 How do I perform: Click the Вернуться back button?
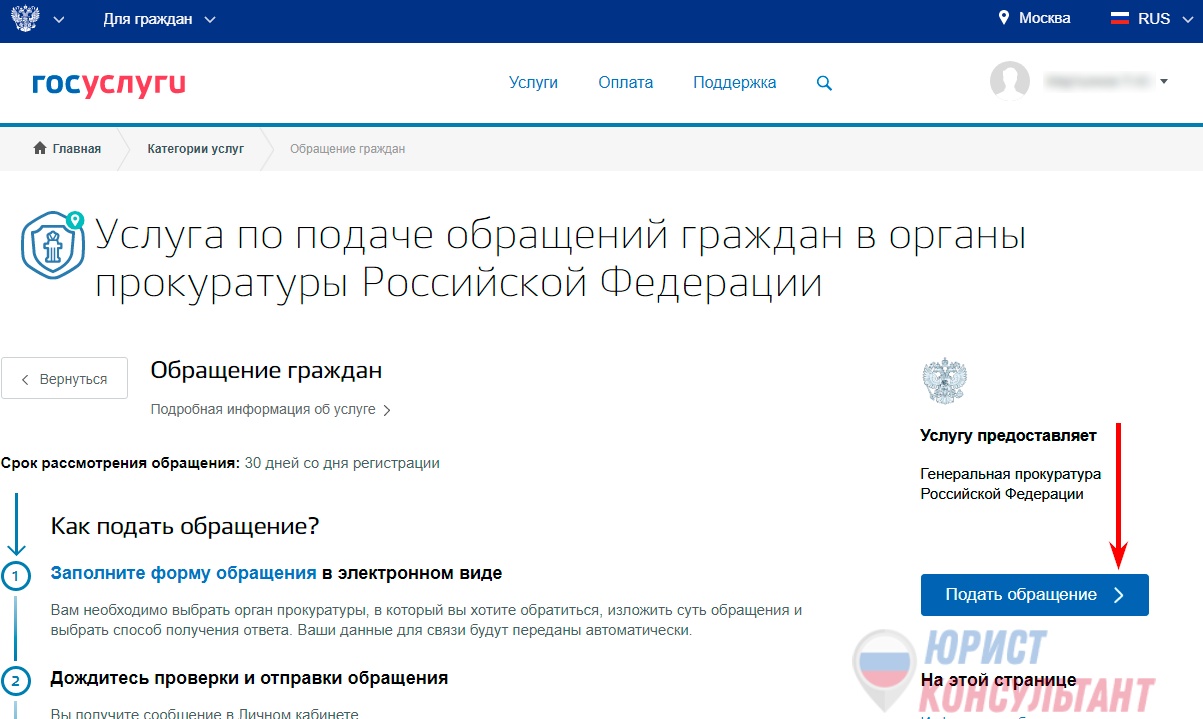[x=64, y=377]
